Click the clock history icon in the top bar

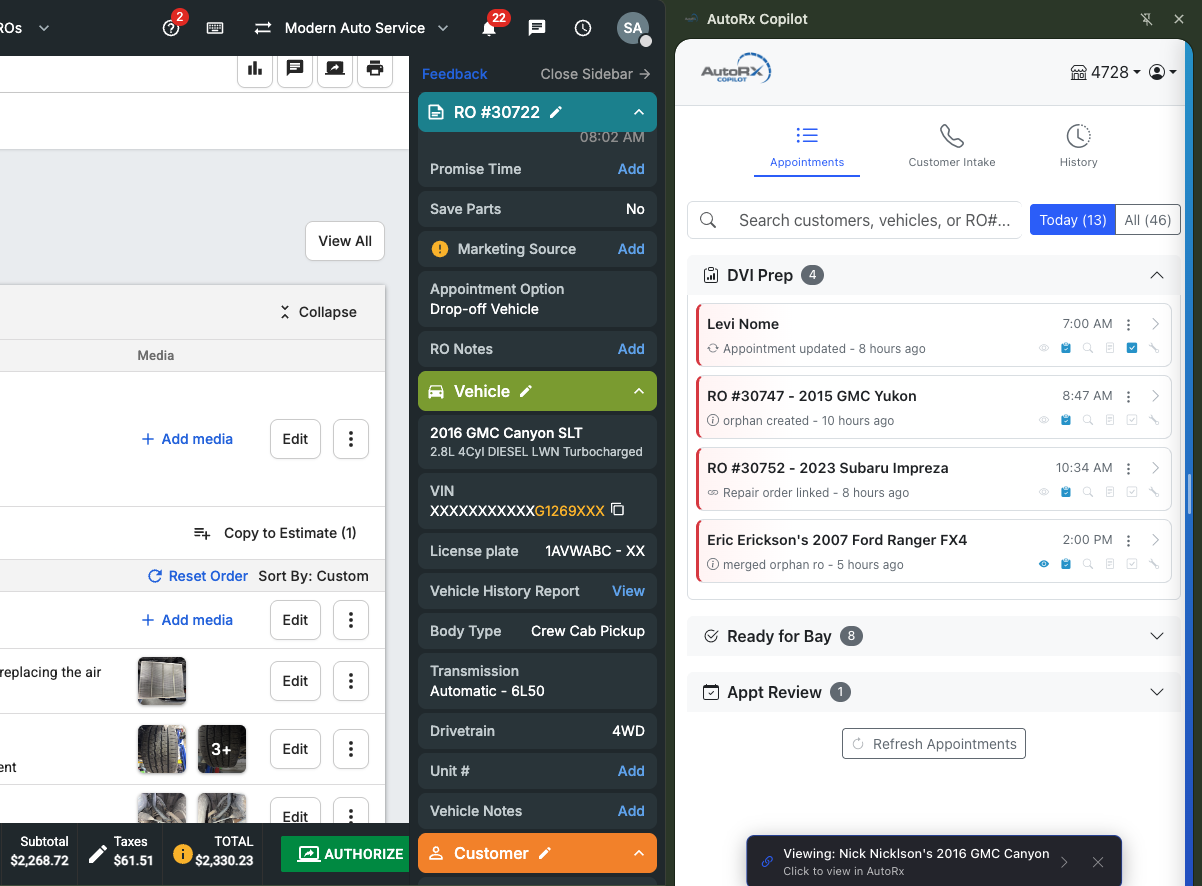(x=583, y=28)
